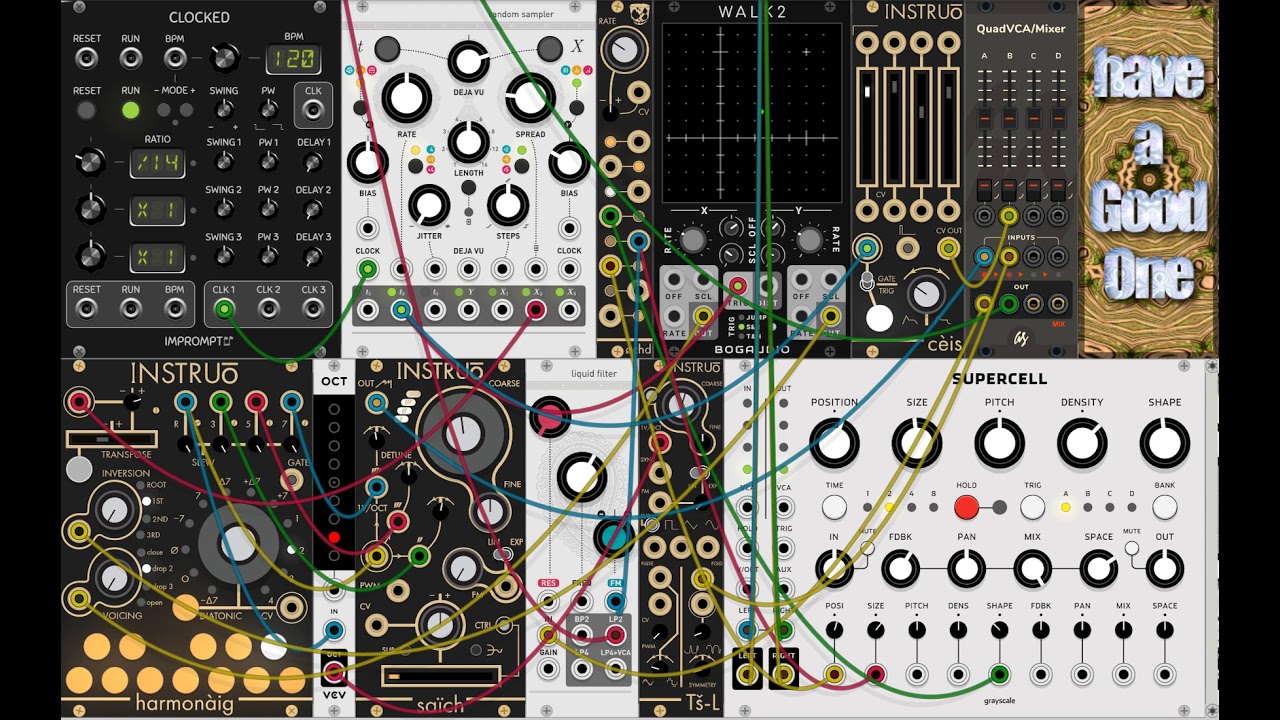Screen dimensions: 1280x720
Task: Click the large diatonic dial on harmonaig
Action: point(238,545)
